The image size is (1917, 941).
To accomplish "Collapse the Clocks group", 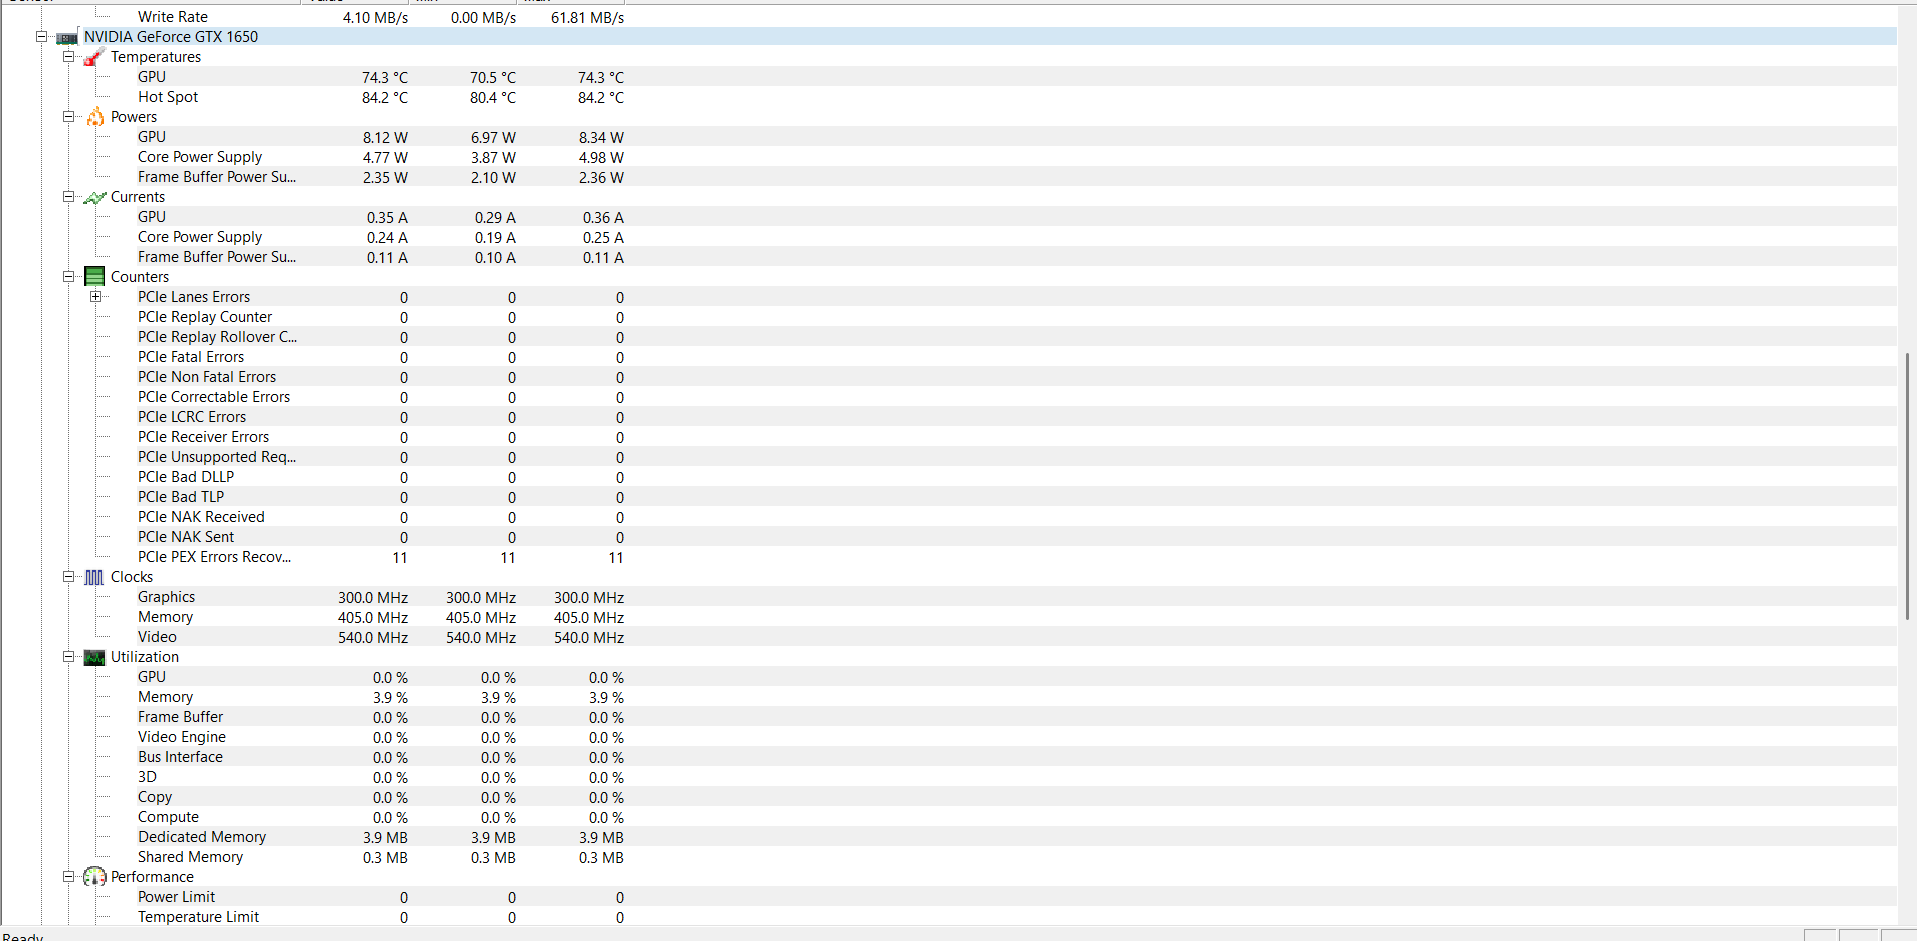I will point(69,577).
